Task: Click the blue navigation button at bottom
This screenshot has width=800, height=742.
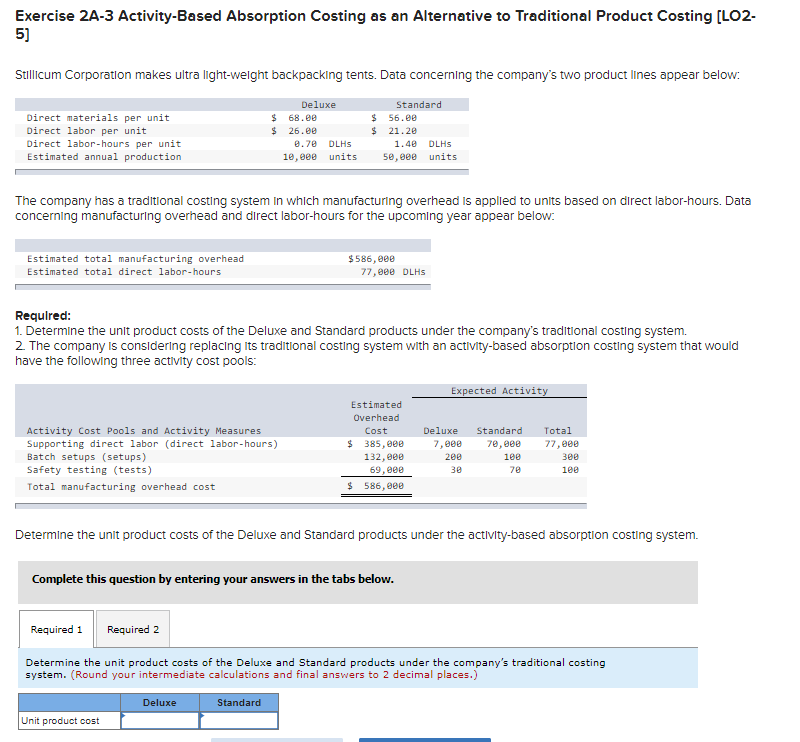Action: [424, 738]
